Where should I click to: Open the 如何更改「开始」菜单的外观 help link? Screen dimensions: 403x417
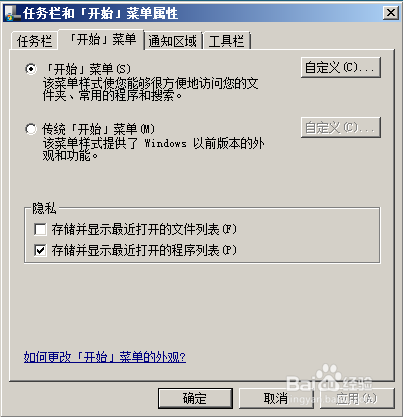point(105,357)
